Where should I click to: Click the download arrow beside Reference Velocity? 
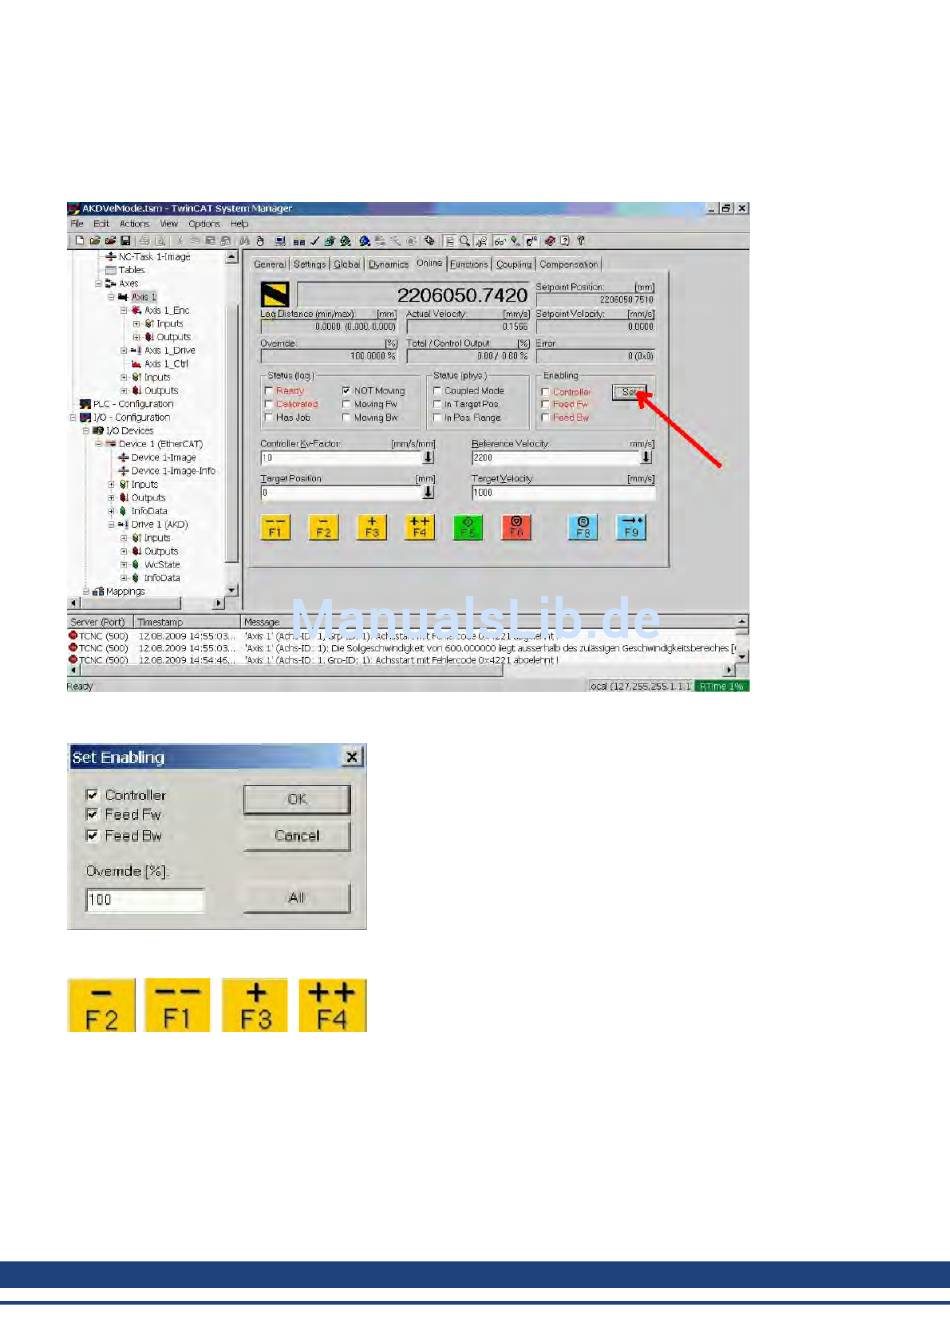[646, 457]
